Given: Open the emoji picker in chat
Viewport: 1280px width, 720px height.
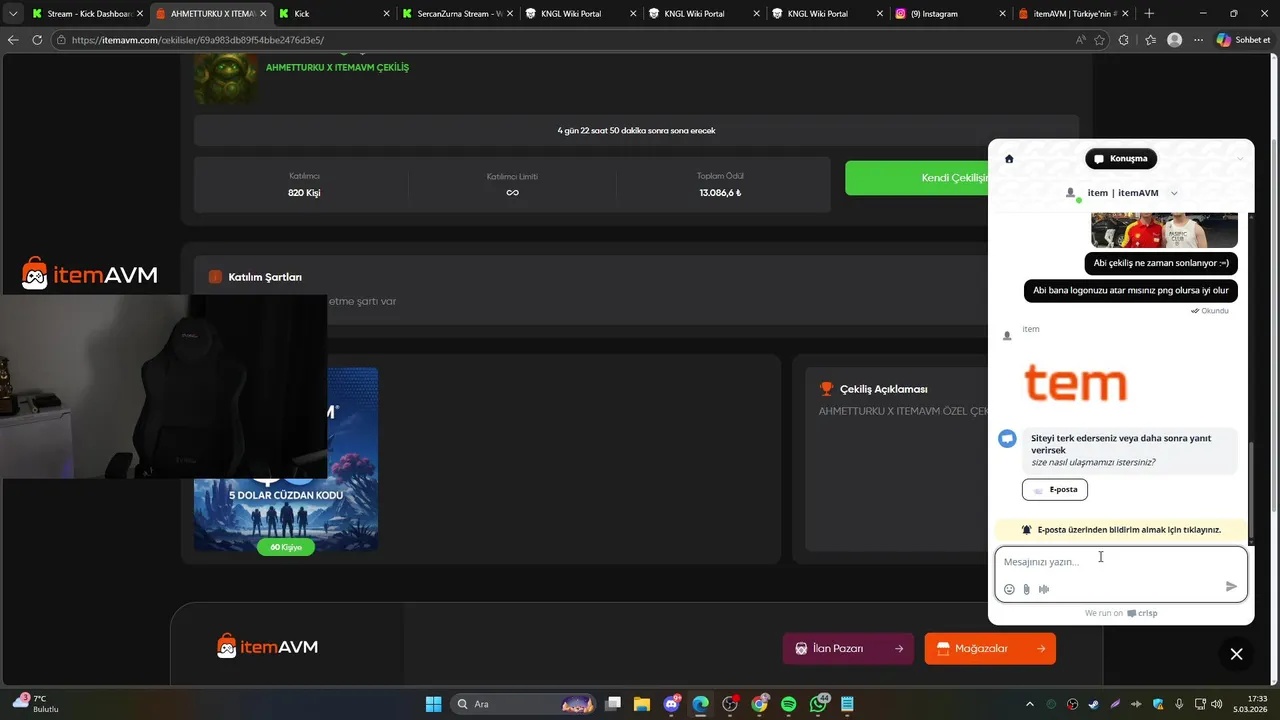Looking at the screenshot, I should pos(1009,589).
